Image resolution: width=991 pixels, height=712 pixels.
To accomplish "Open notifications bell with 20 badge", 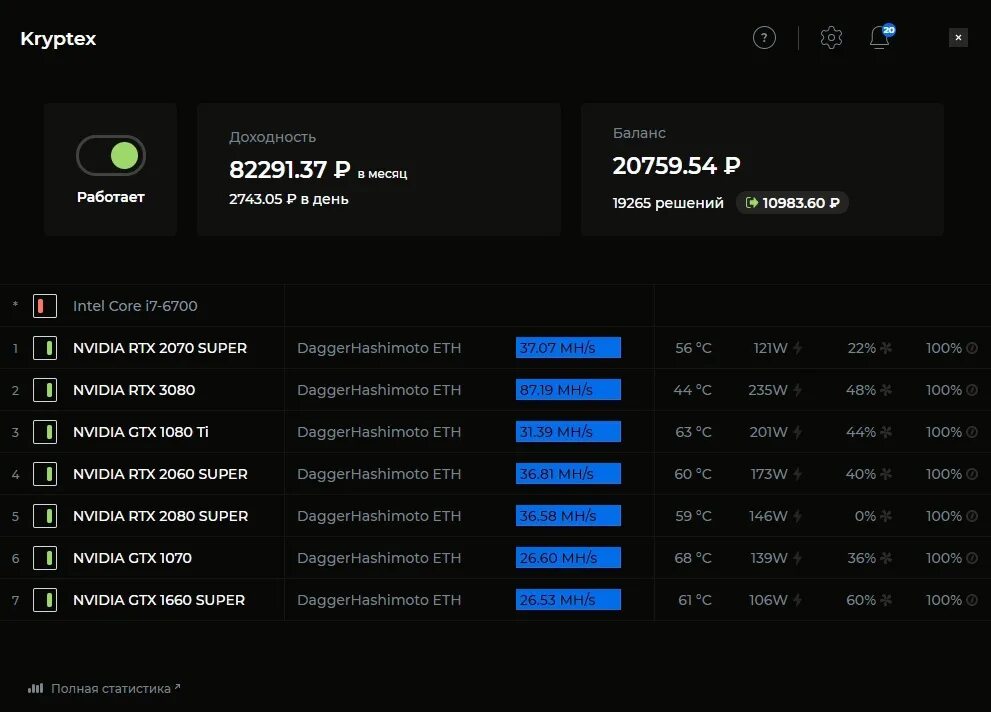I will click(882, 37).
